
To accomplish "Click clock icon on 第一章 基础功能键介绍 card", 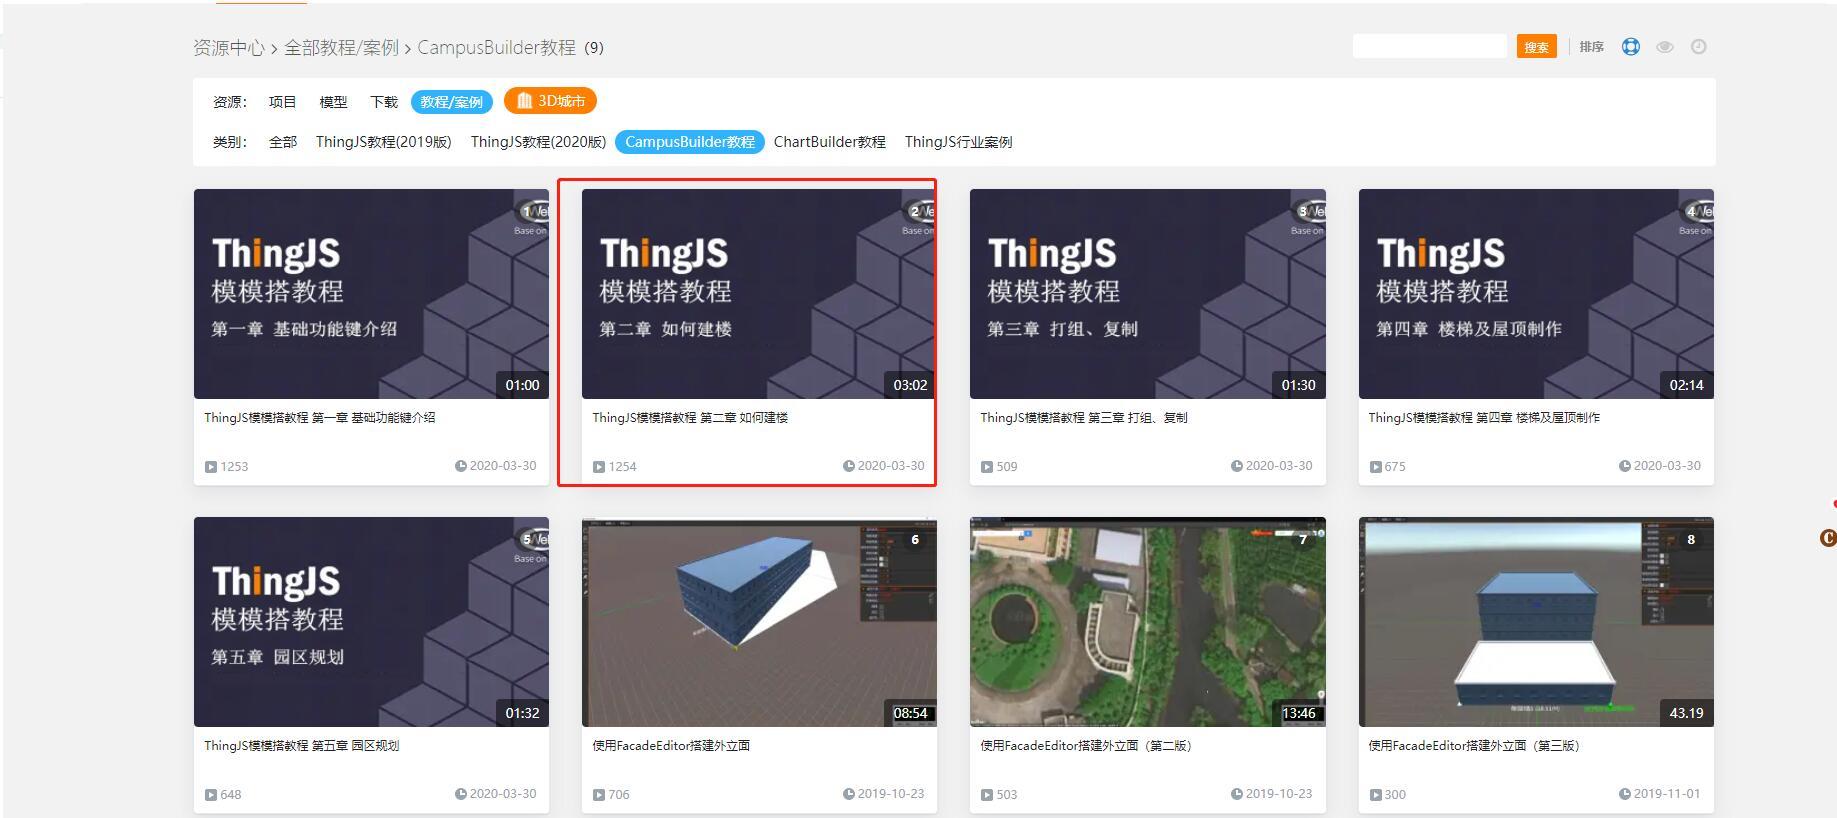I will (x=461, y=466).
